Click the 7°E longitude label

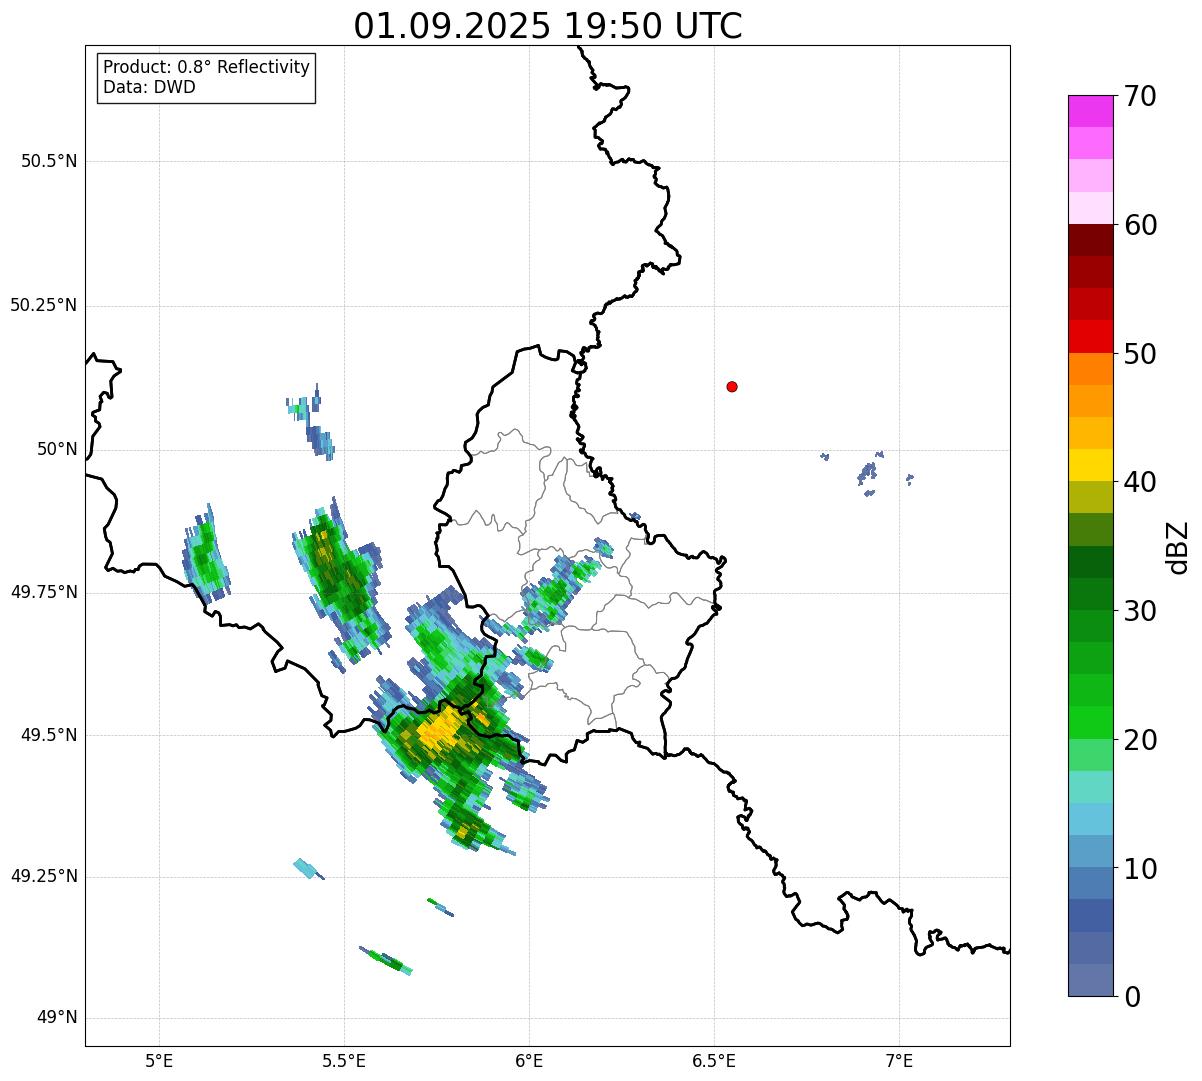click(899, 1060)
